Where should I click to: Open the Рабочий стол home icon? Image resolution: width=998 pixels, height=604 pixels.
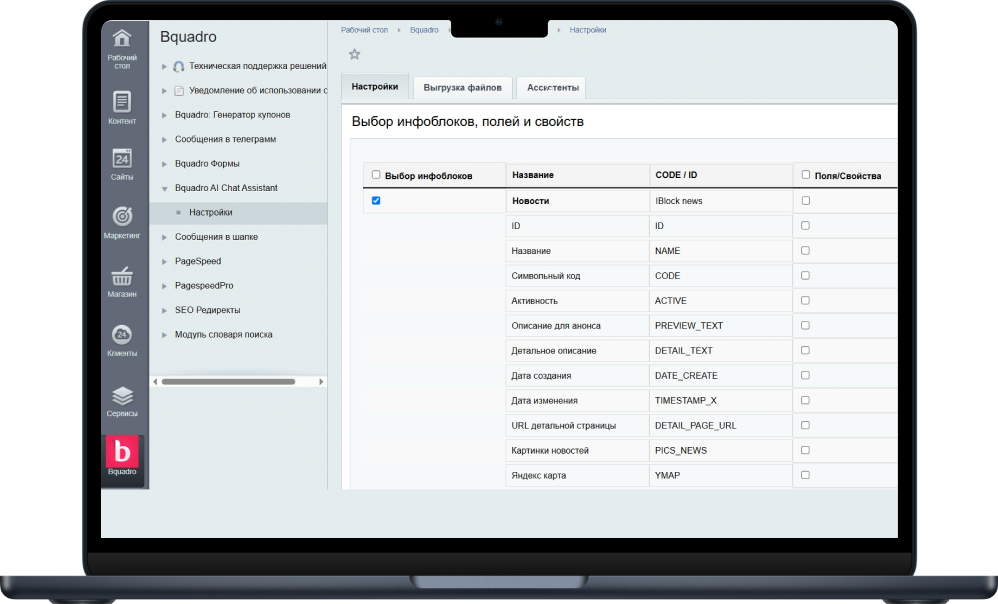pyautogui.click(x=122, y=40)
